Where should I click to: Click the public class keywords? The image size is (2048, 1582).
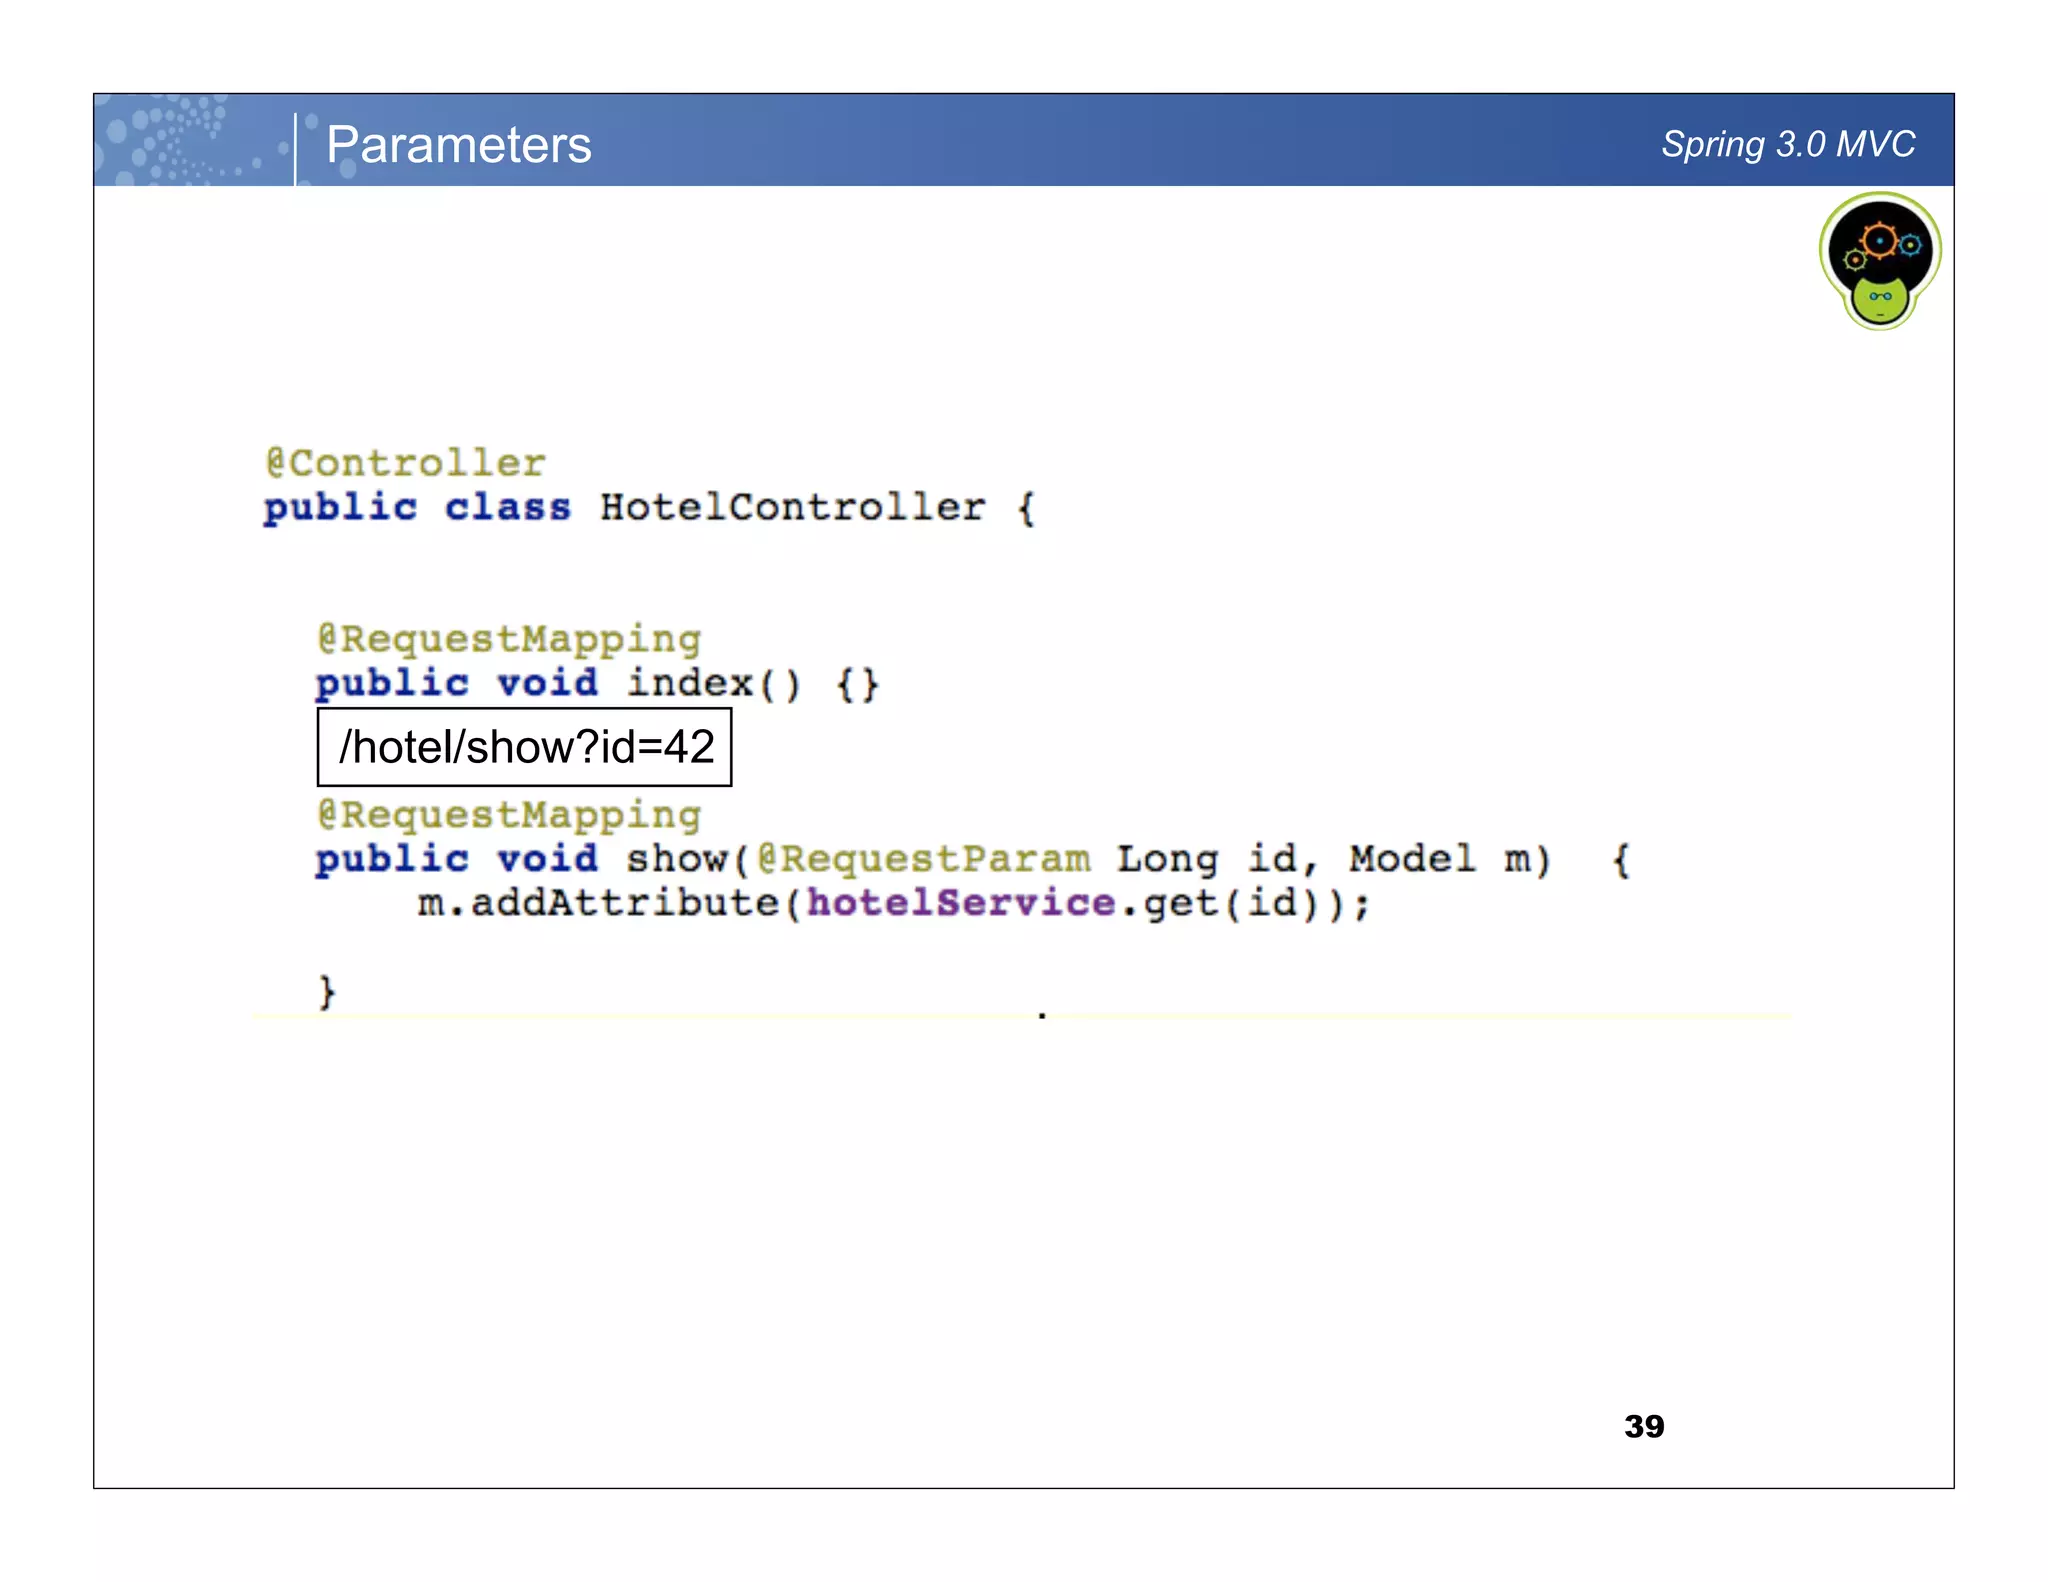coord(416,507)
